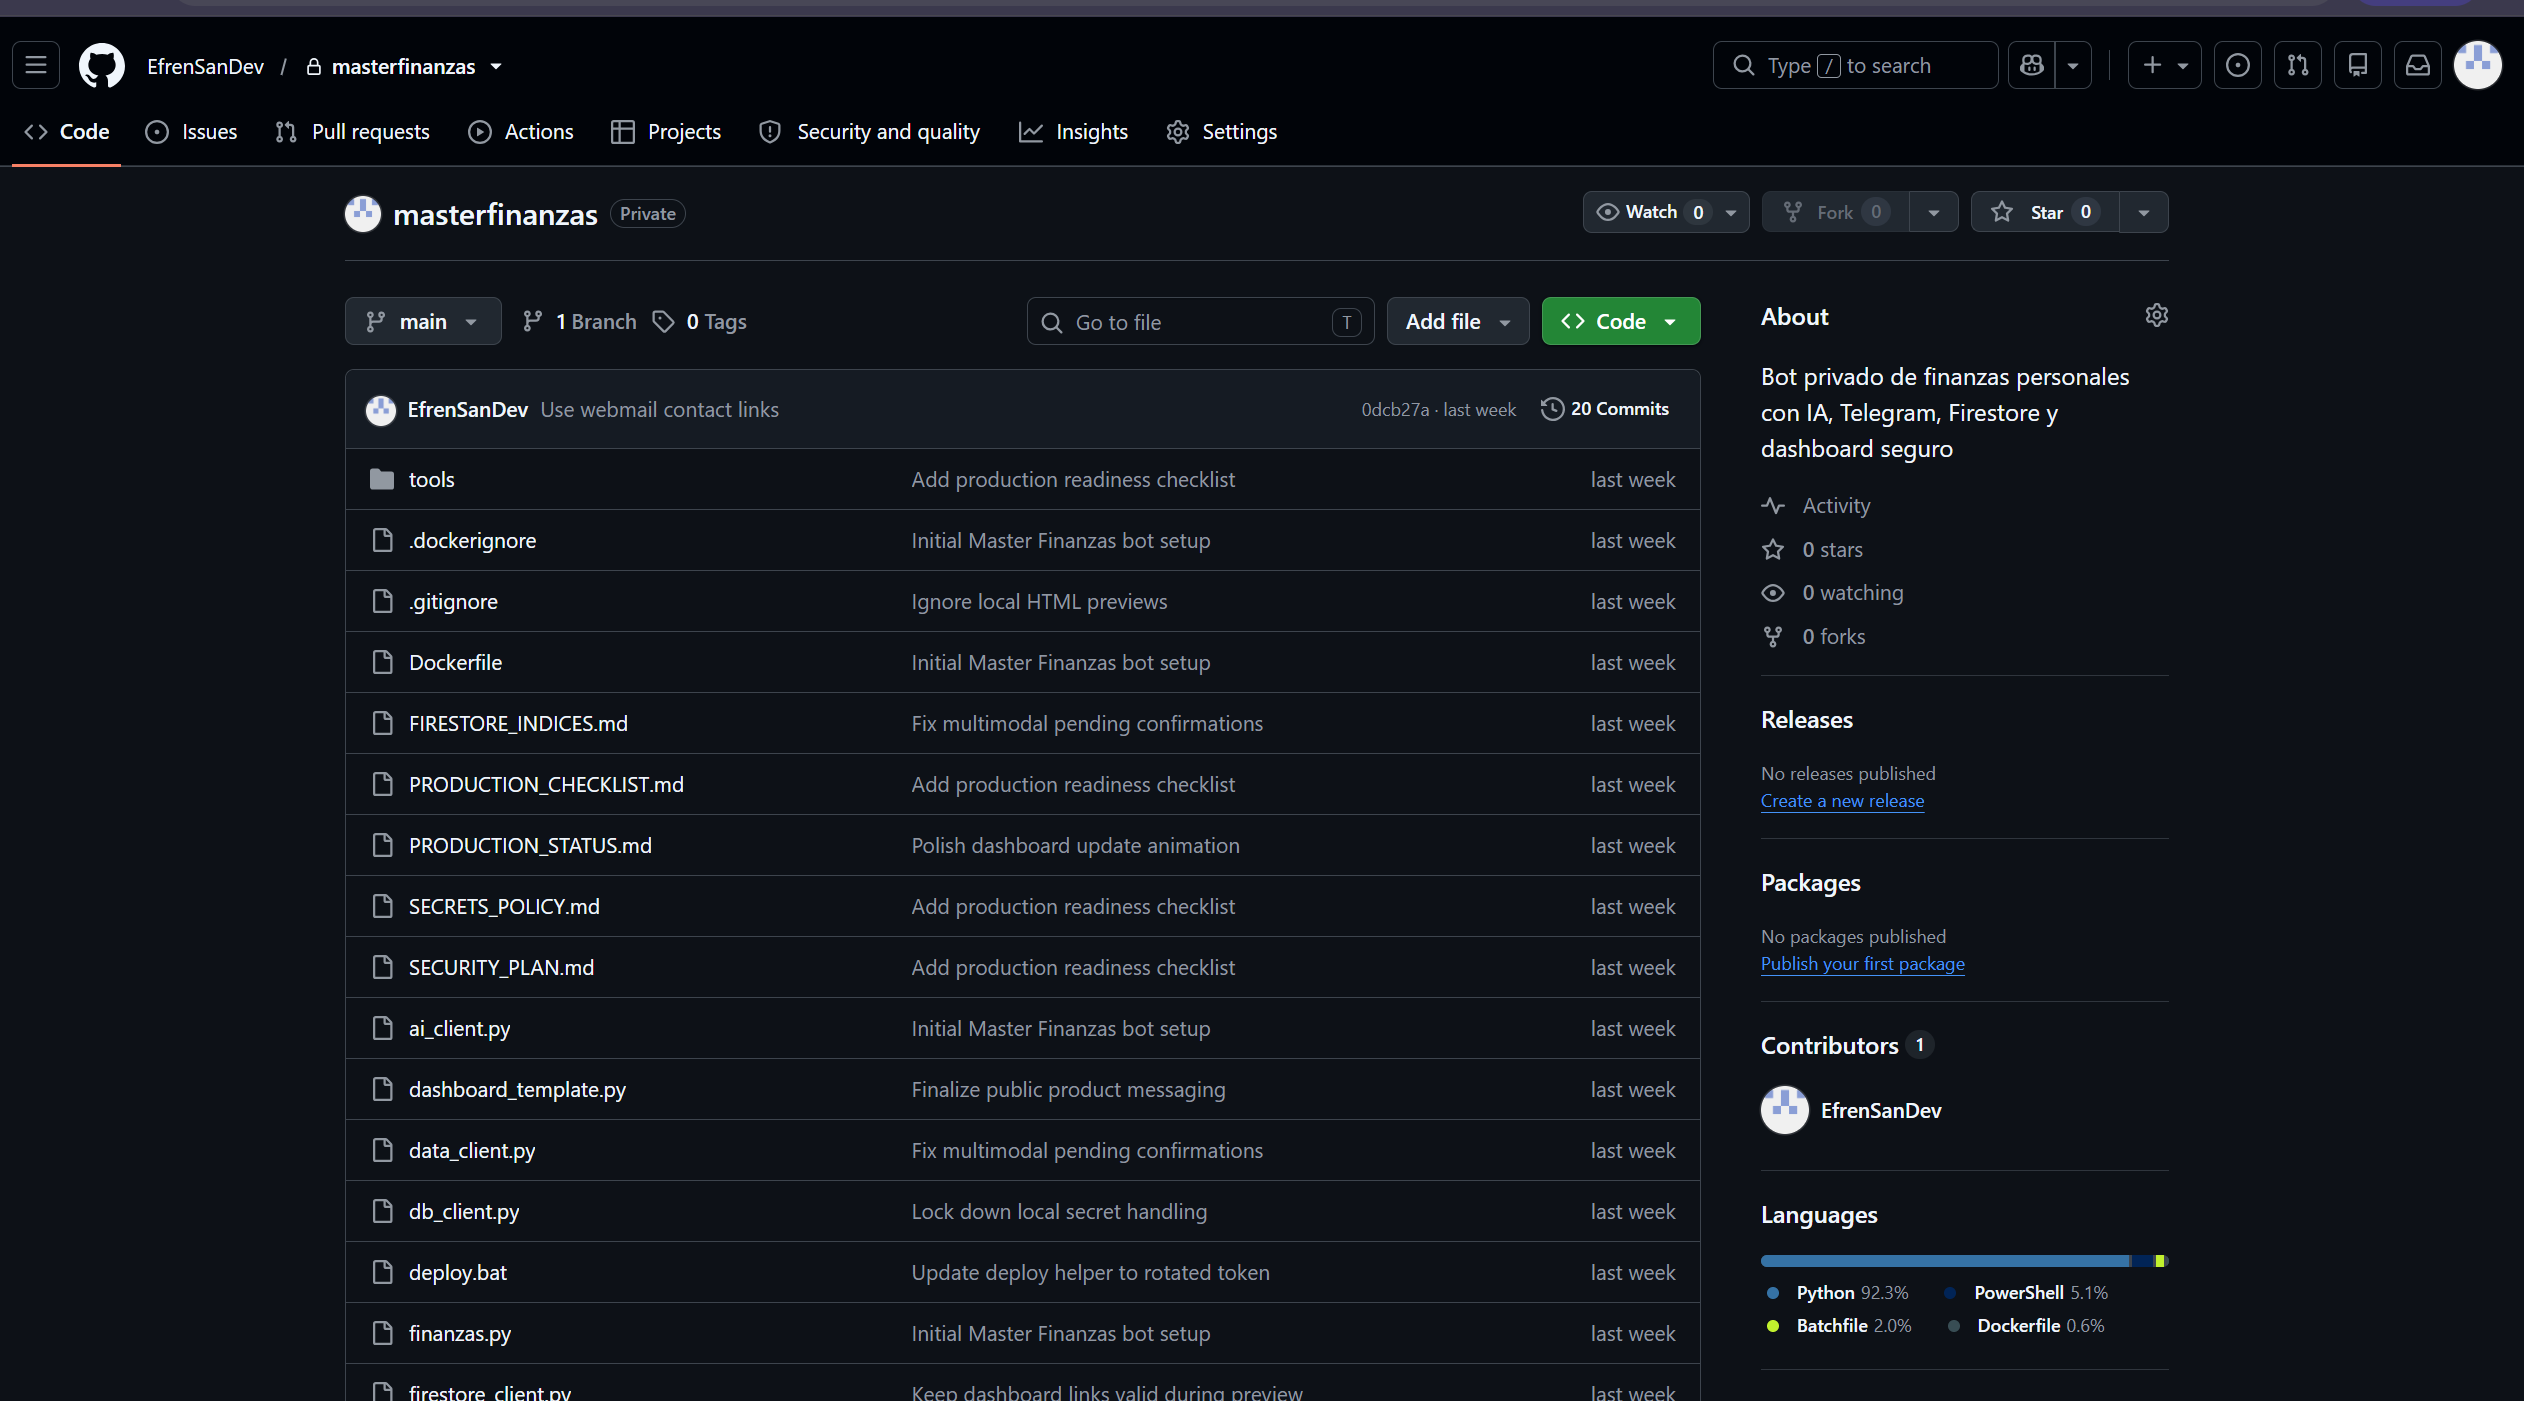
Task: Click Python 92.3% language entry
Action: (1838, 1293)
